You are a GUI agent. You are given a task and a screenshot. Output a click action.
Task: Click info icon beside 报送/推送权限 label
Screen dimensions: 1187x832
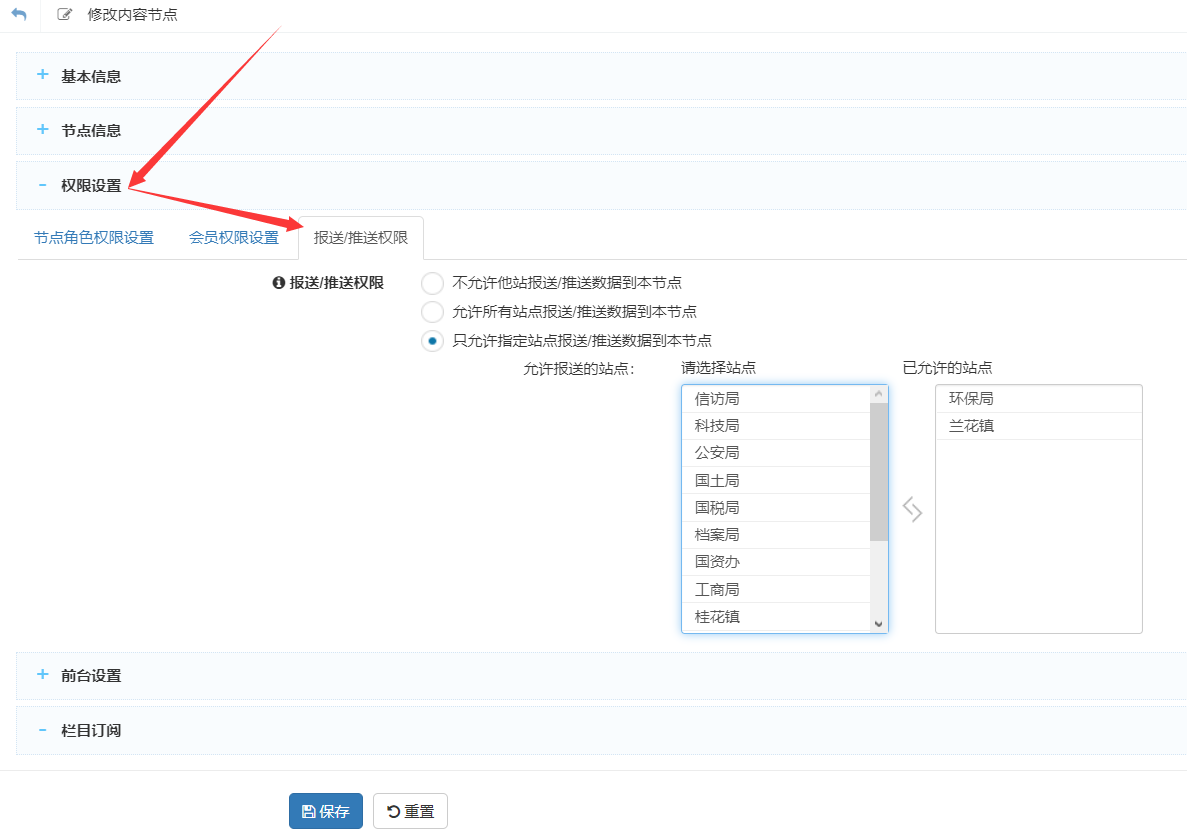pos(279,283)
